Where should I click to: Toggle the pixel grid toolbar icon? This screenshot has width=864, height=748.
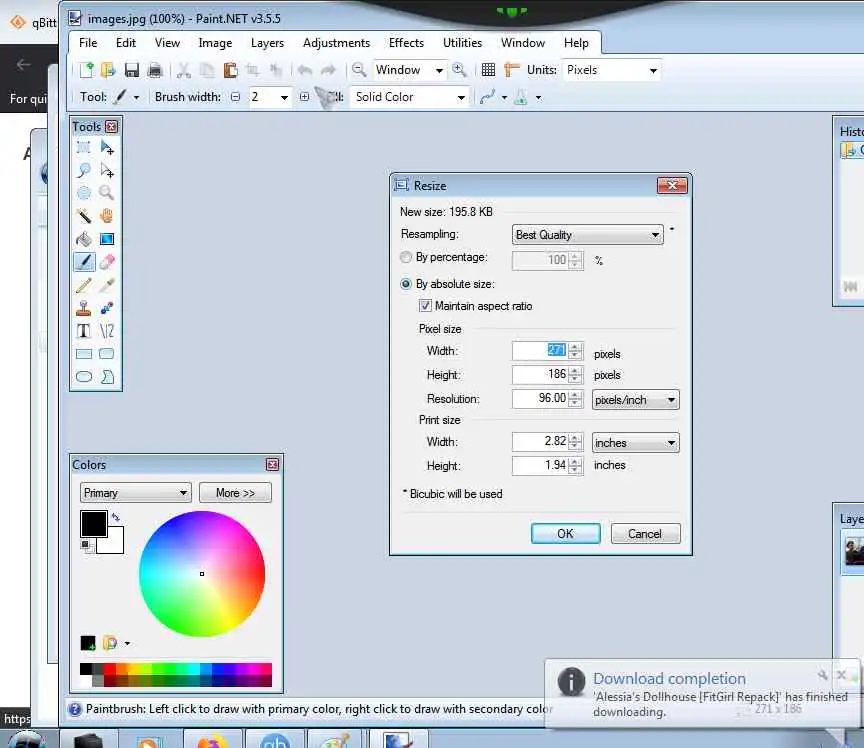(488, 70)
